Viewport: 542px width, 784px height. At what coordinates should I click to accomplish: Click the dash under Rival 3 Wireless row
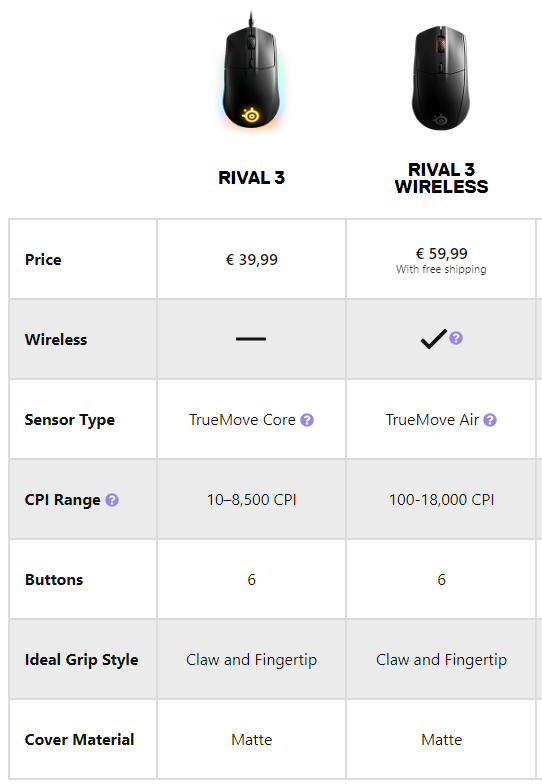pos(251,339)
